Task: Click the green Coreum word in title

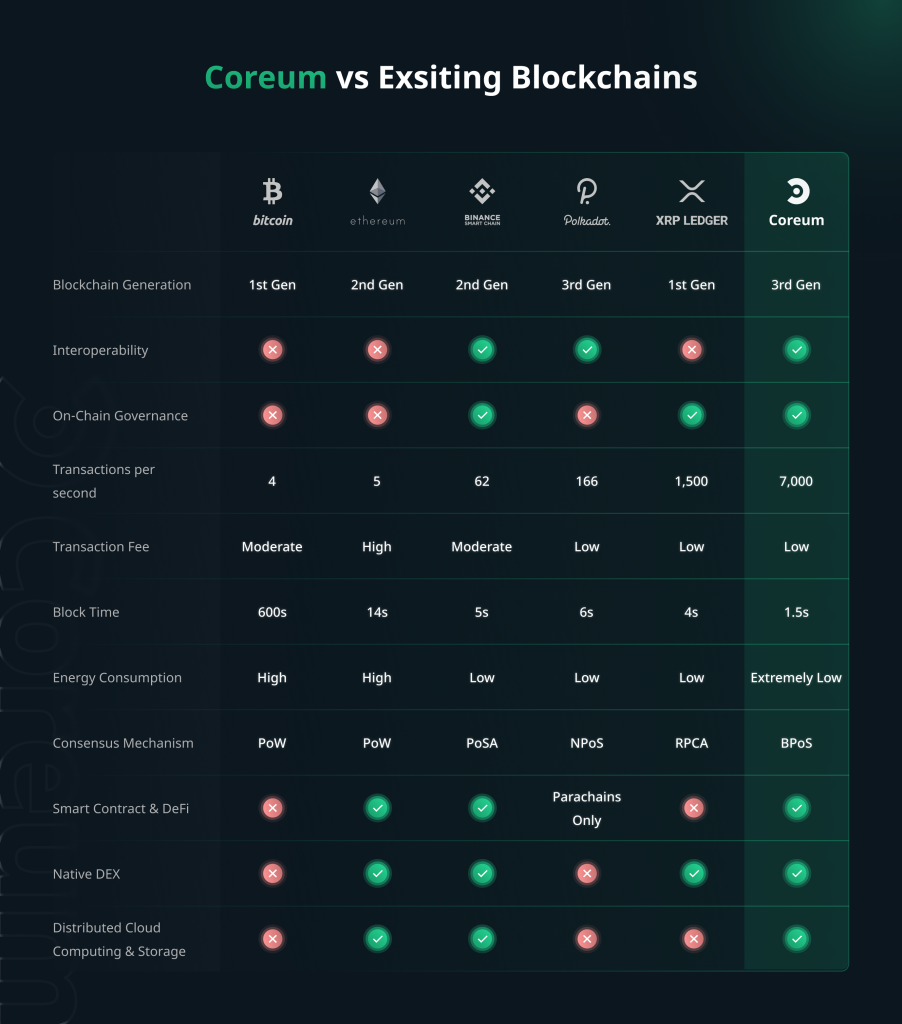Action: coord(265,78)
